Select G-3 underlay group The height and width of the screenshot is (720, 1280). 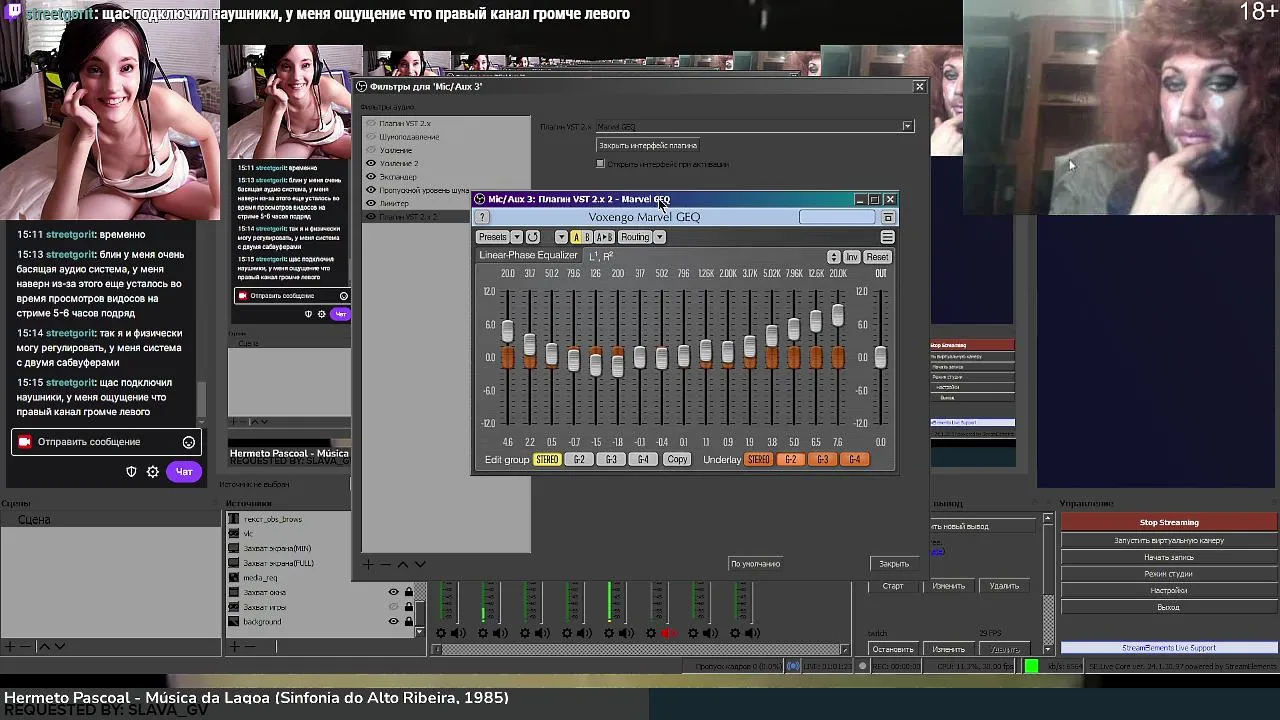point(822,460)
